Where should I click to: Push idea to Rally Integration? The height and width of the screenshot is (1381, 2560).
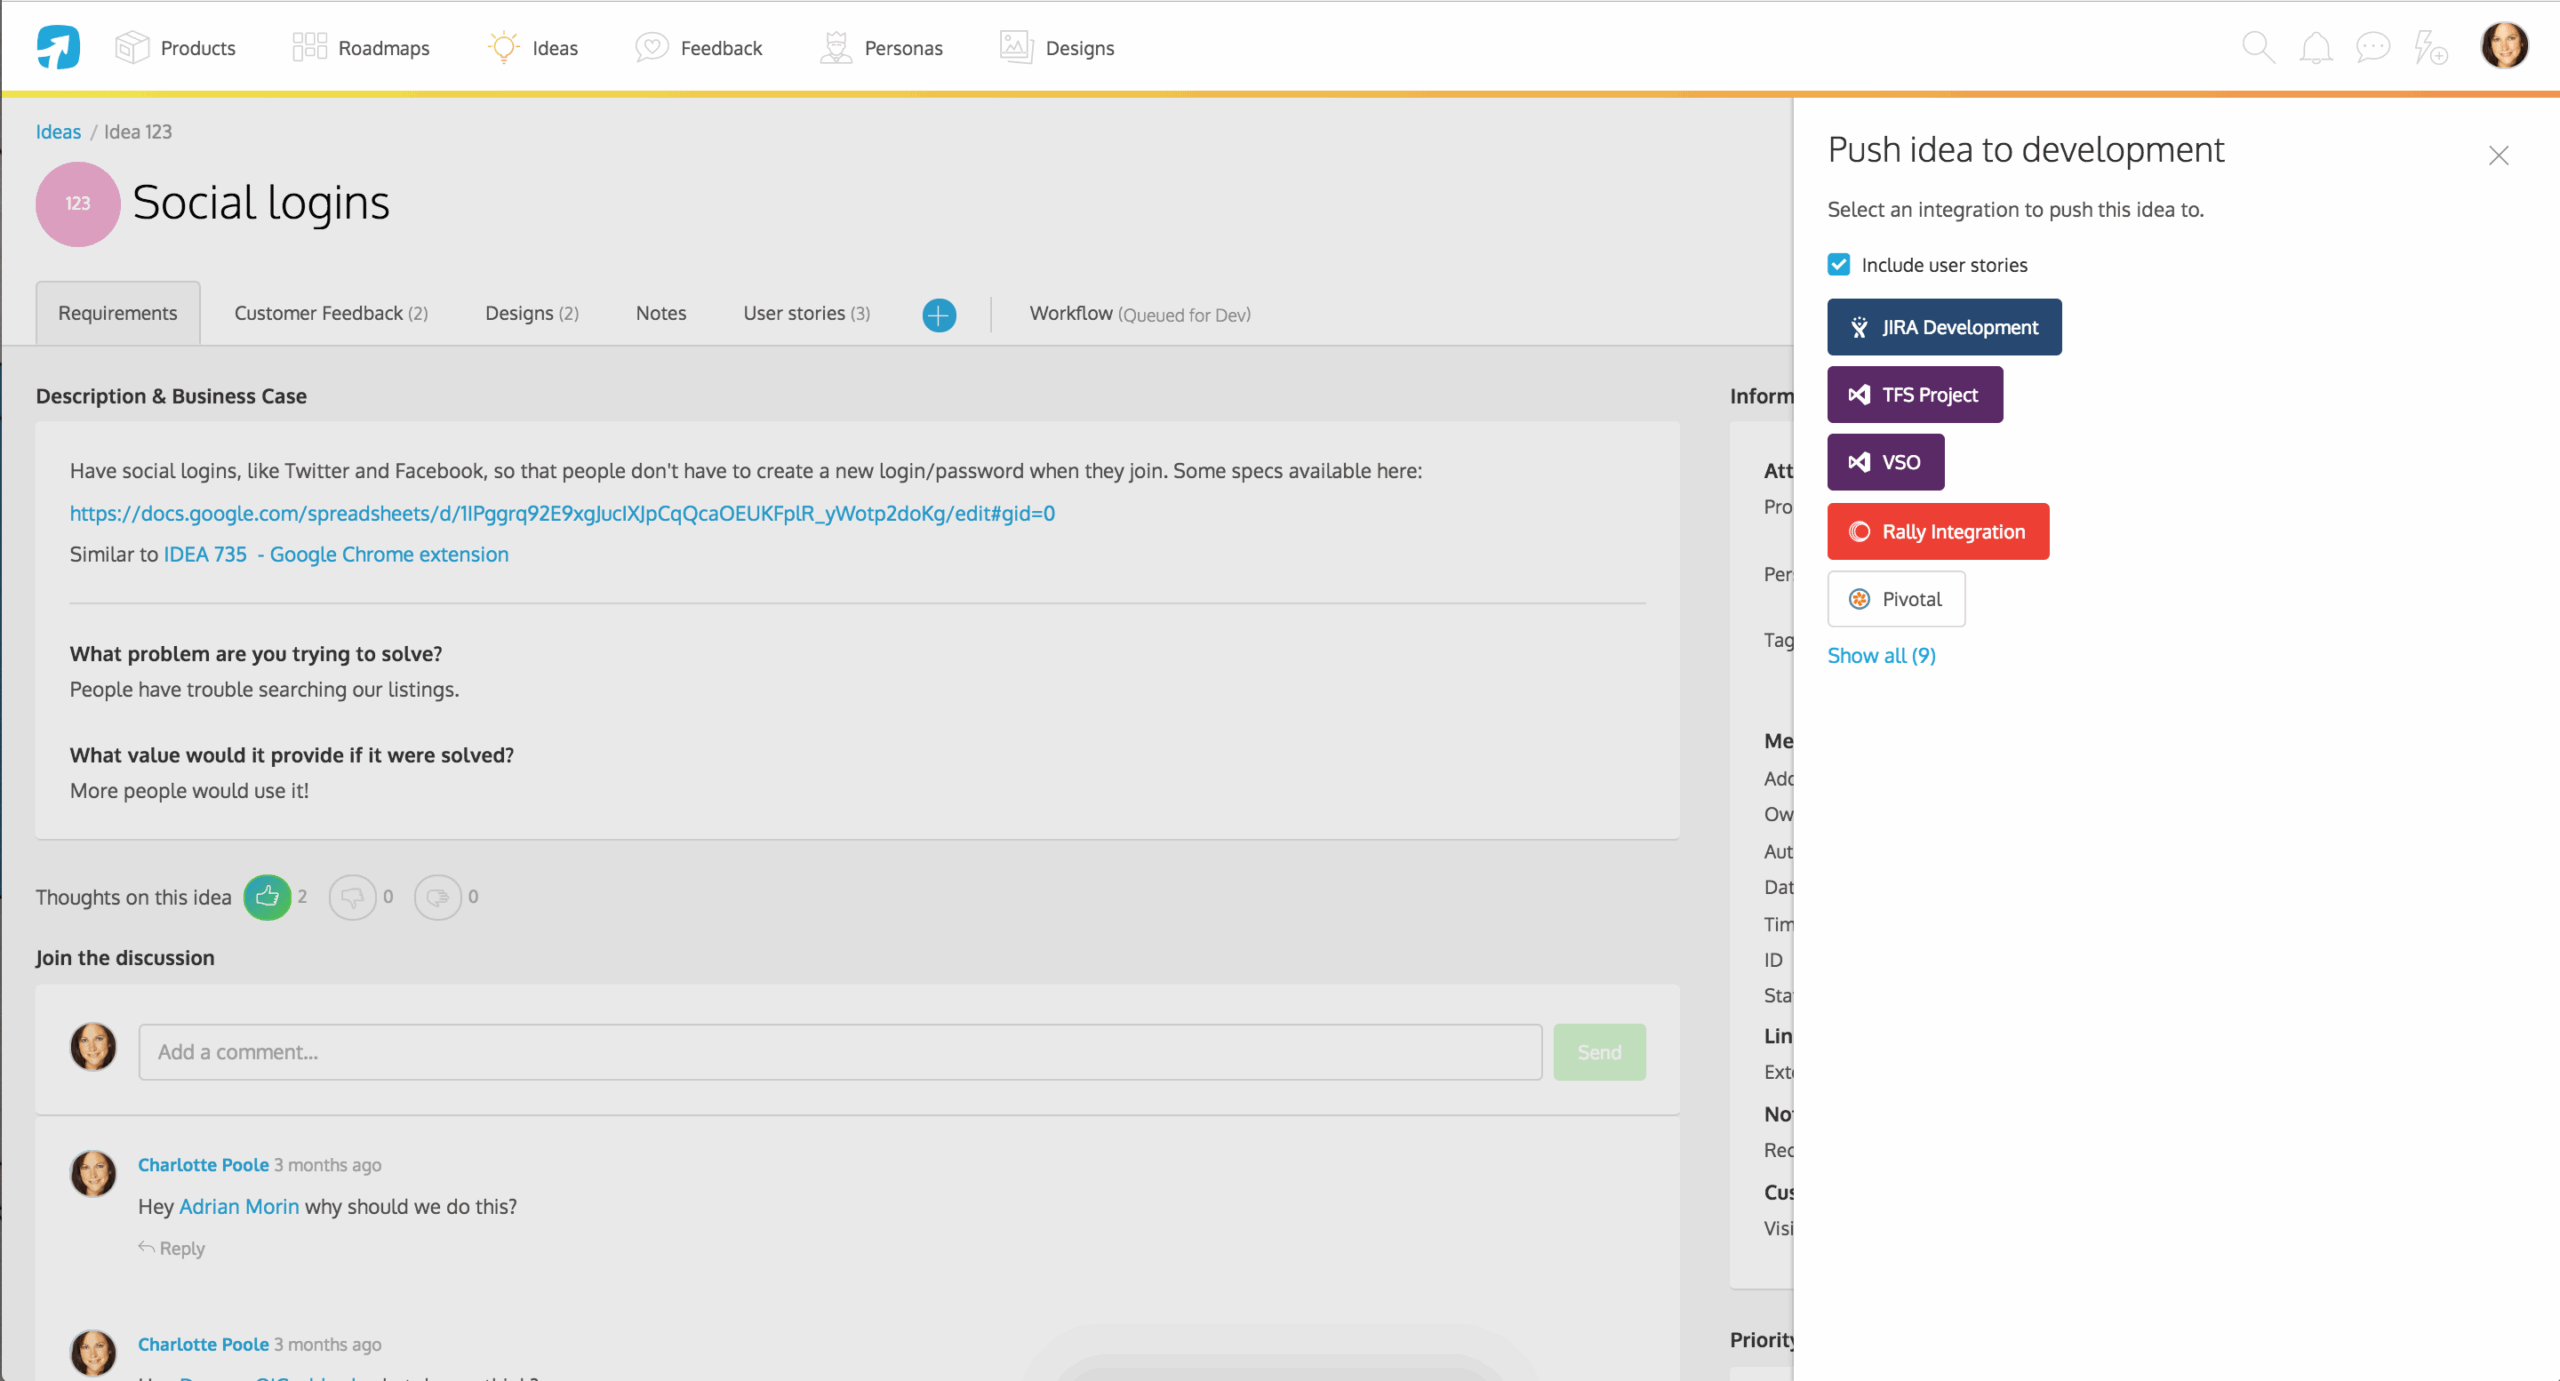[1938, 531]
